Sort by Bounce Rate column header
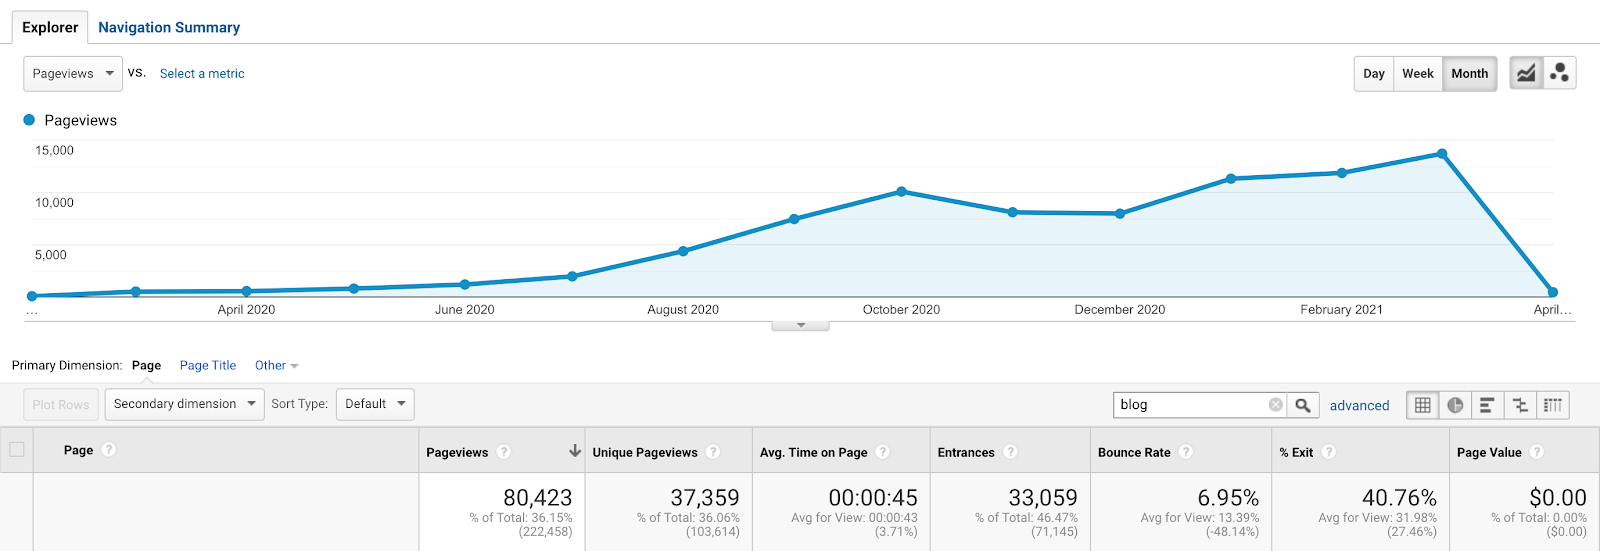Screen dimensions: 1600x551 [1134, 452]
